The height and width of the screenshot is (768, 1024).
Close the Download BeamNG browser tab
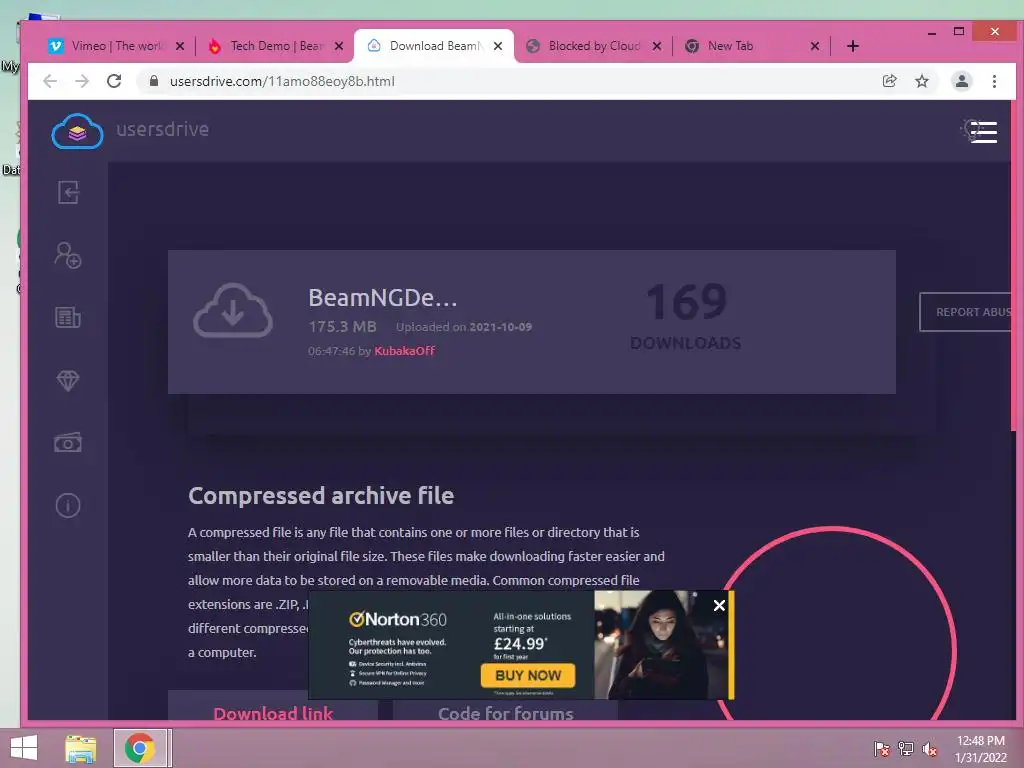coord(498,46)
